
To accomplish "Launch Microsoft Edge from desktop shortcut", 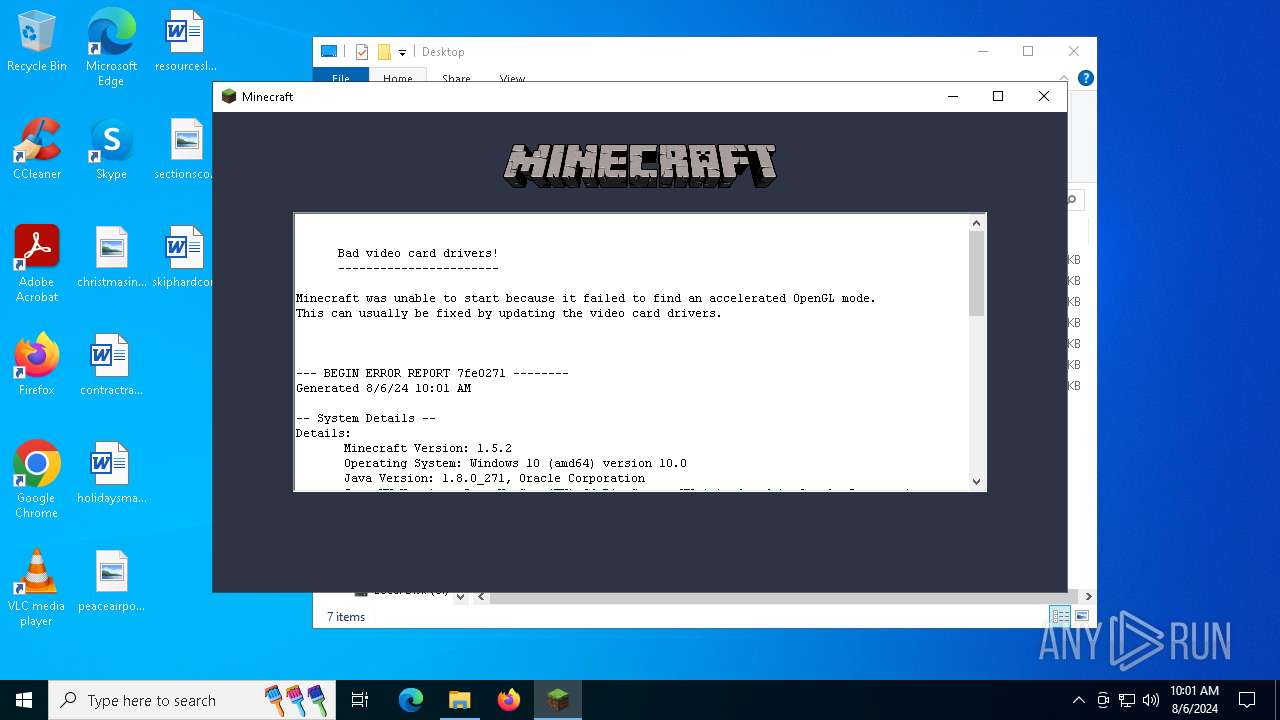I will coord(111,48).
